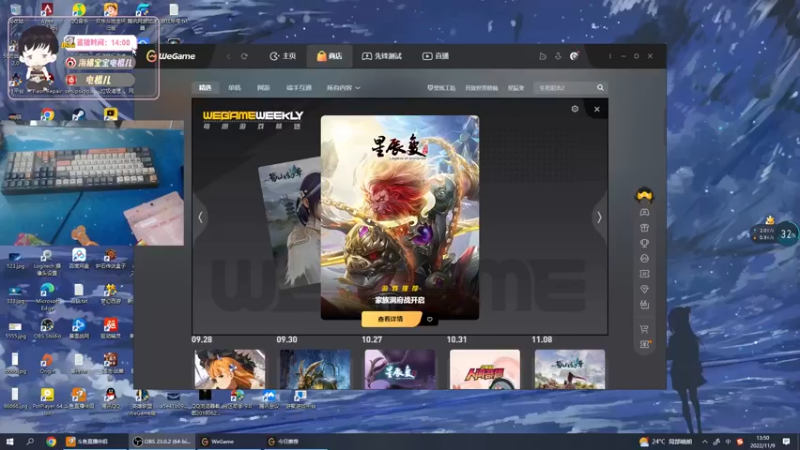Open Windows notification center icon
The image size is (800, 450).
(x=787, y=442)
